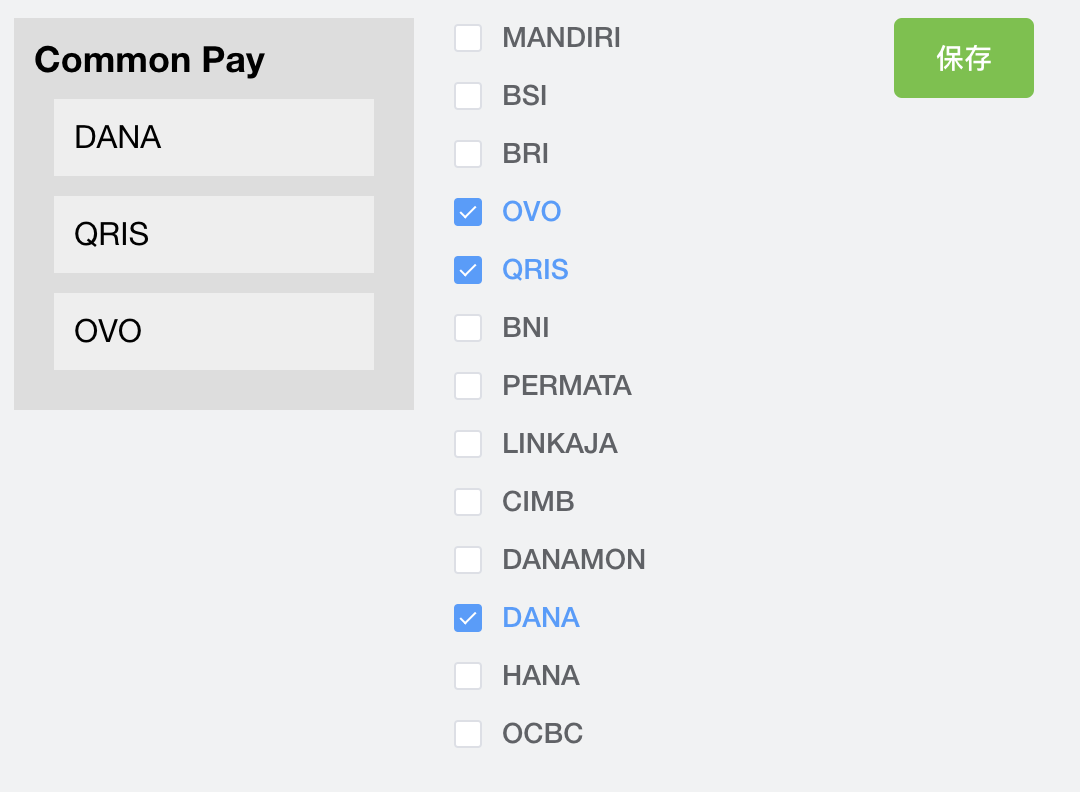Click the blue OVO label
The image size is (1080, 792).
(531, 212)
